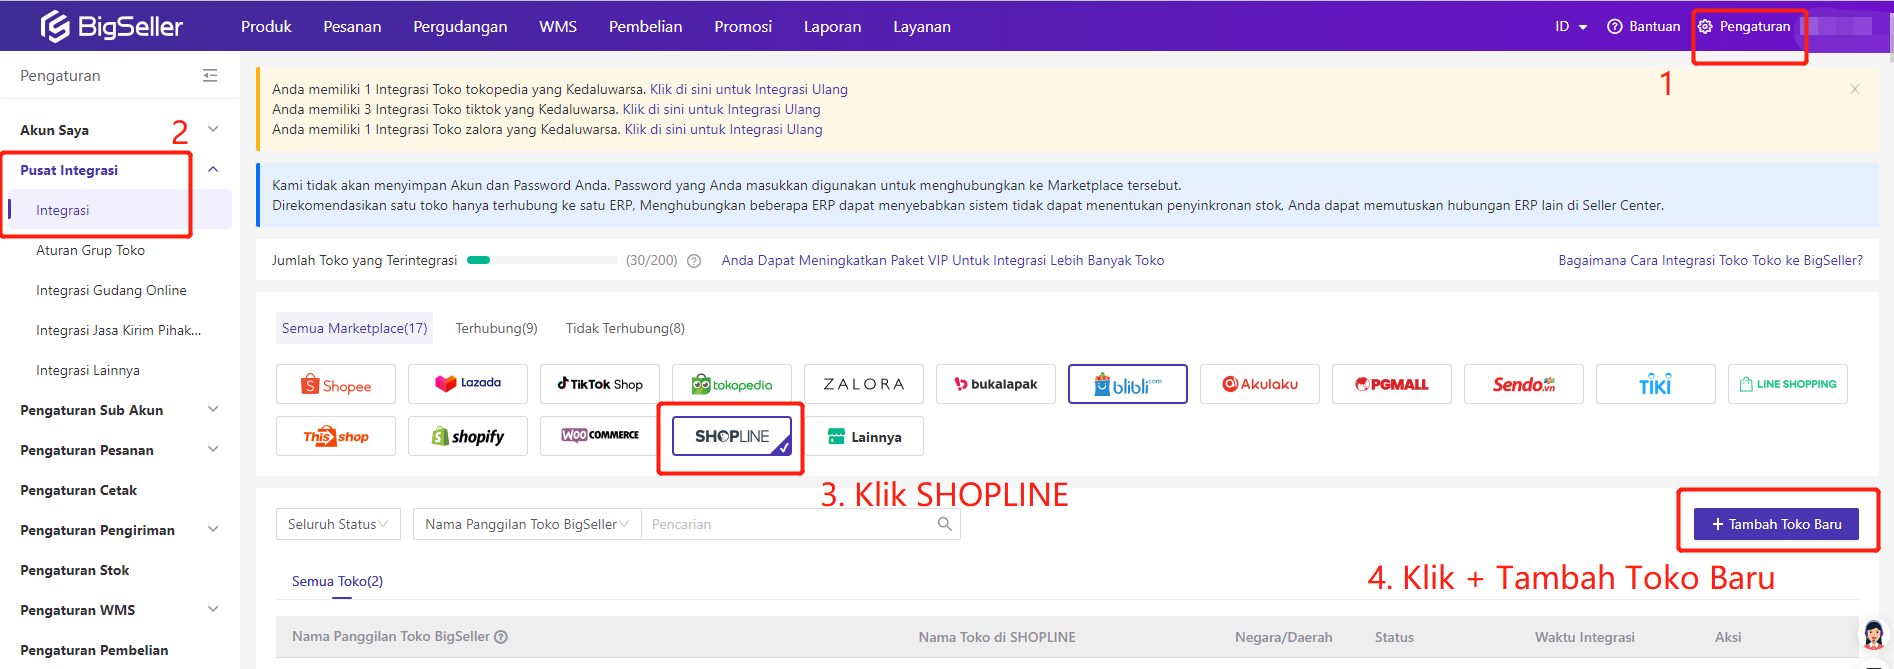Image resolution: width=1894 pixels, height=669 pixels.
Task: Click the integrated store count progress bar
Action: pyautogui.click(x=542, y=260)
